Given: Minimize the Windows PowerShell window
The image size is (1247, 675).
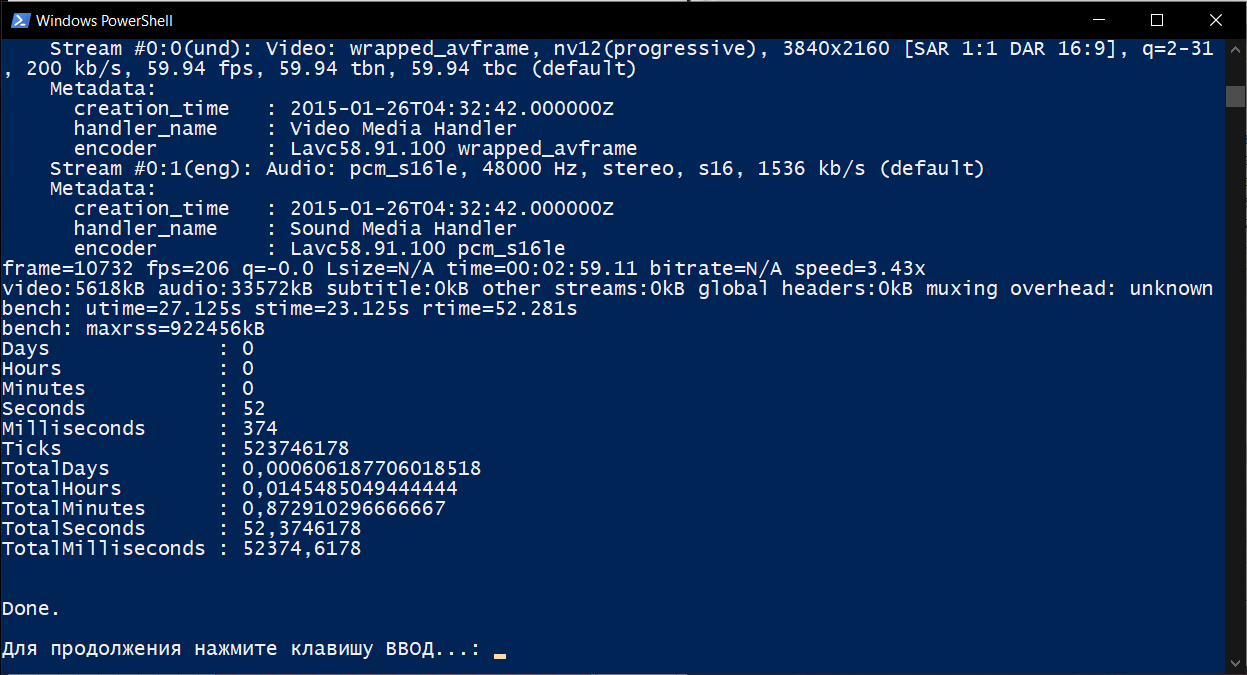Looking at the screenshot, I should point(1100,20).
